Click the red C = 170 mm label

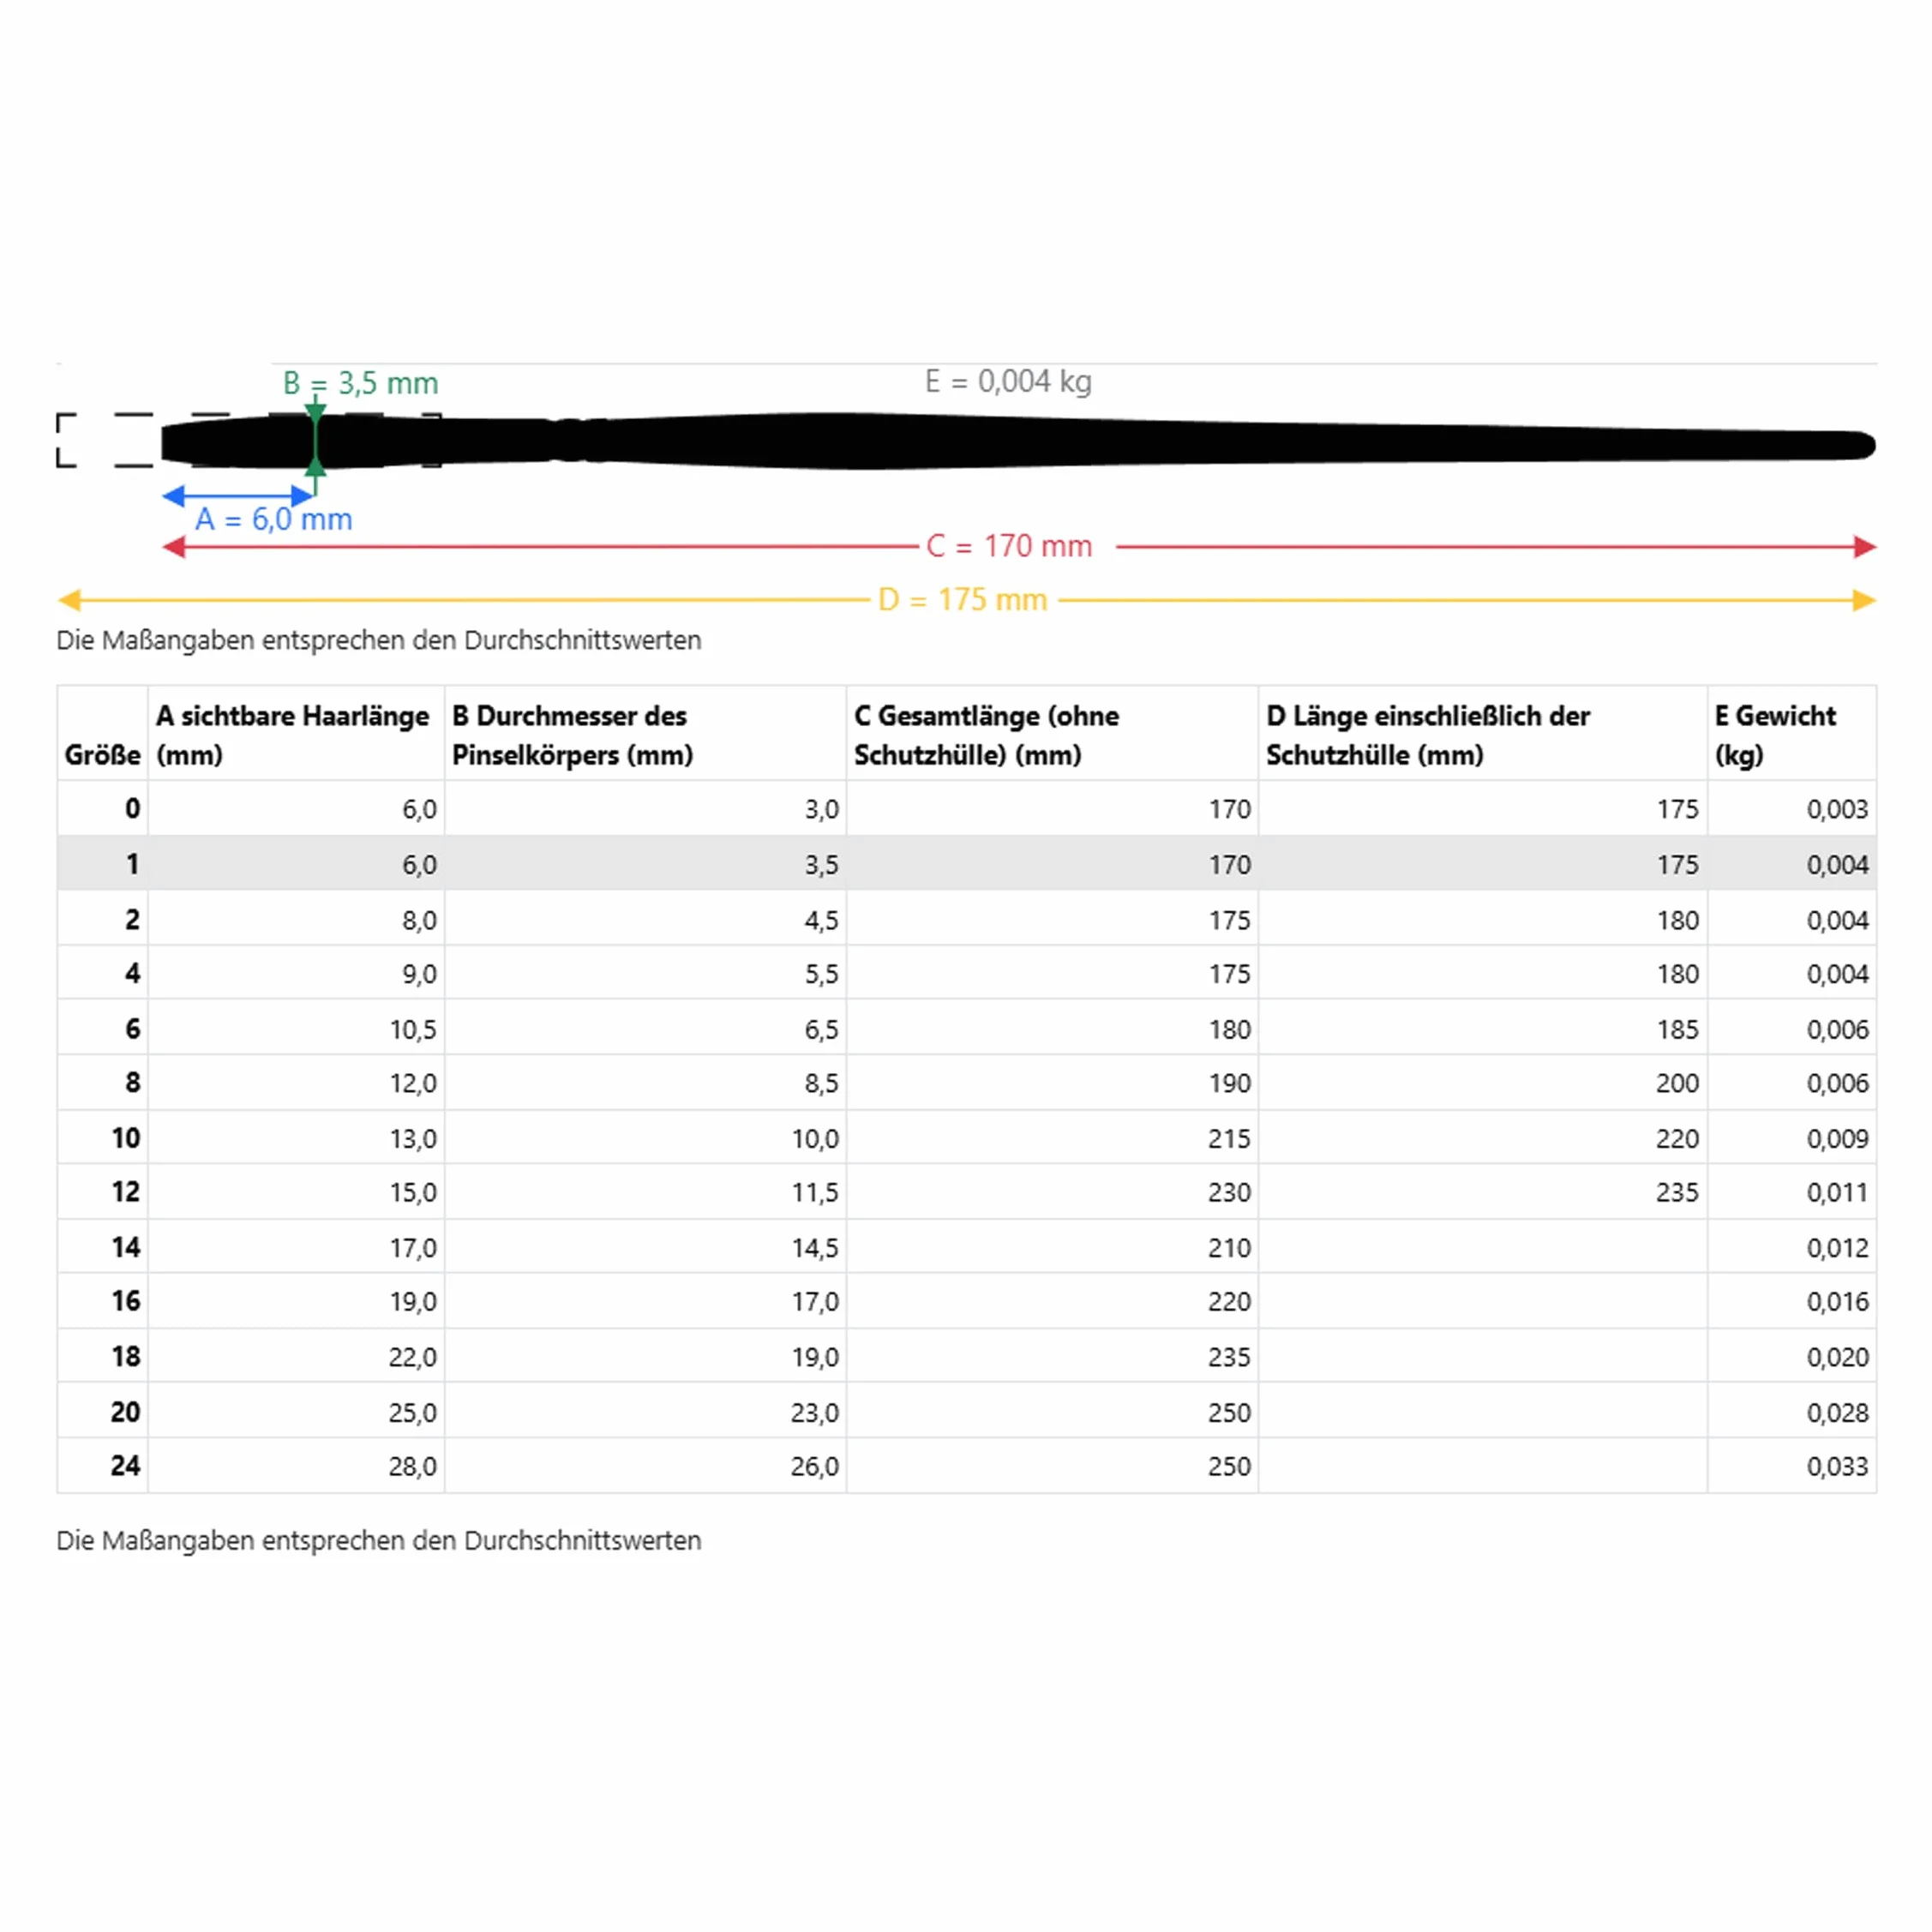[x=1009, y=546]
